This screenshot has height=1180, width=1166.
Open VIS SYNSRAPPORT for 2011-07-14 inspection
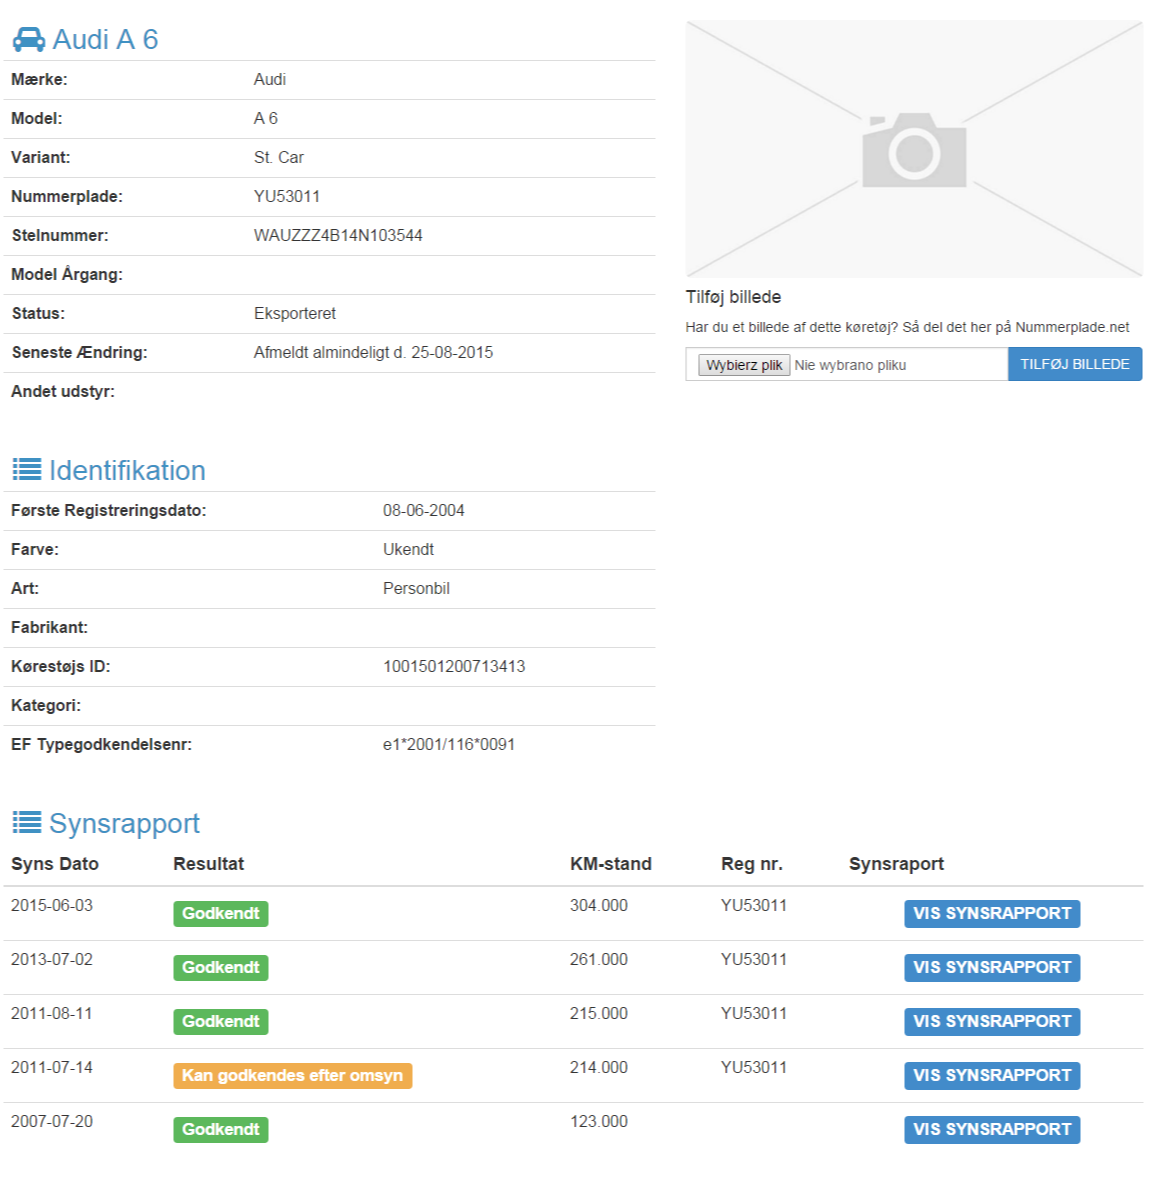[991, 1076]
